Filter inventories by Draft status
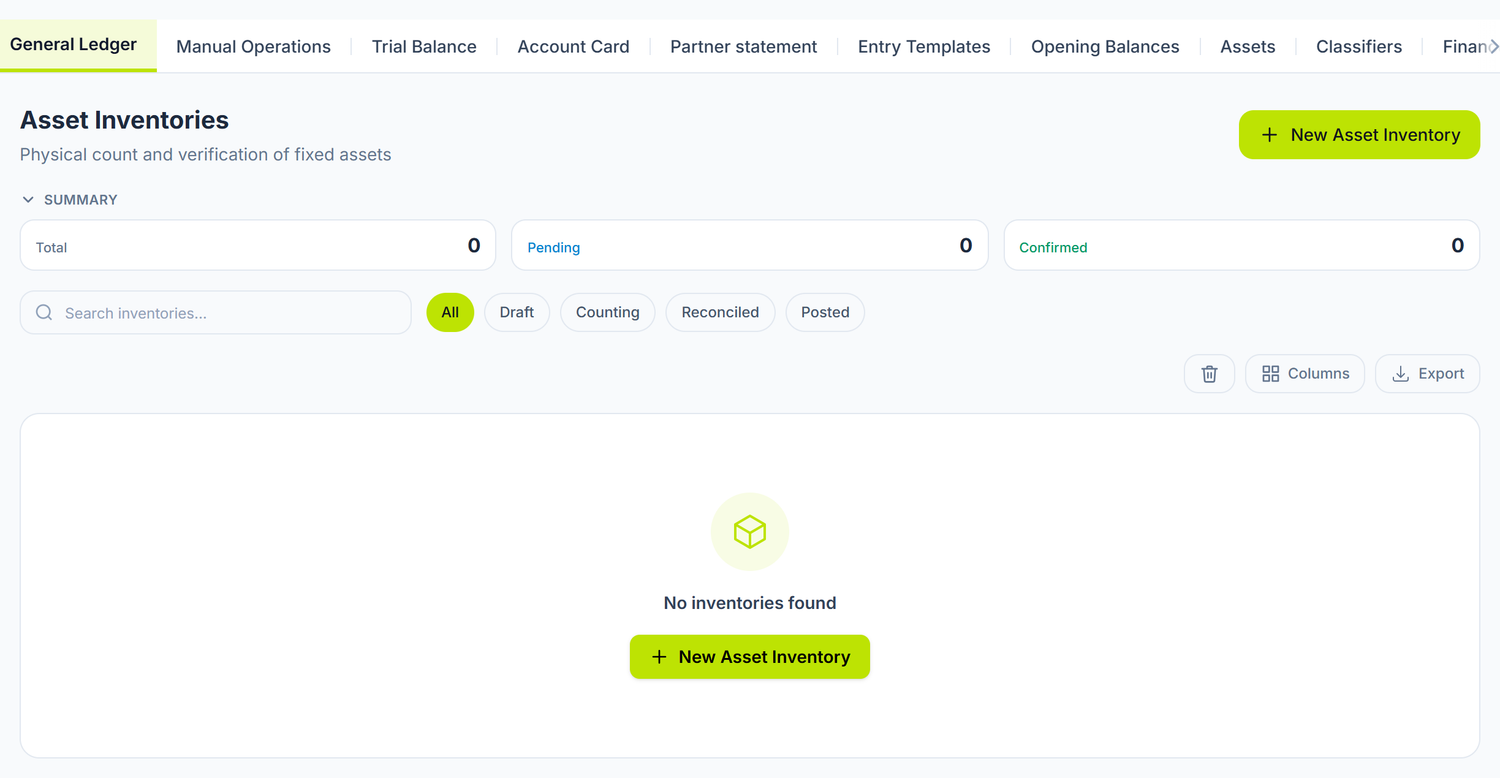The width and height of the screenshot is (1500, 778). 517,312
